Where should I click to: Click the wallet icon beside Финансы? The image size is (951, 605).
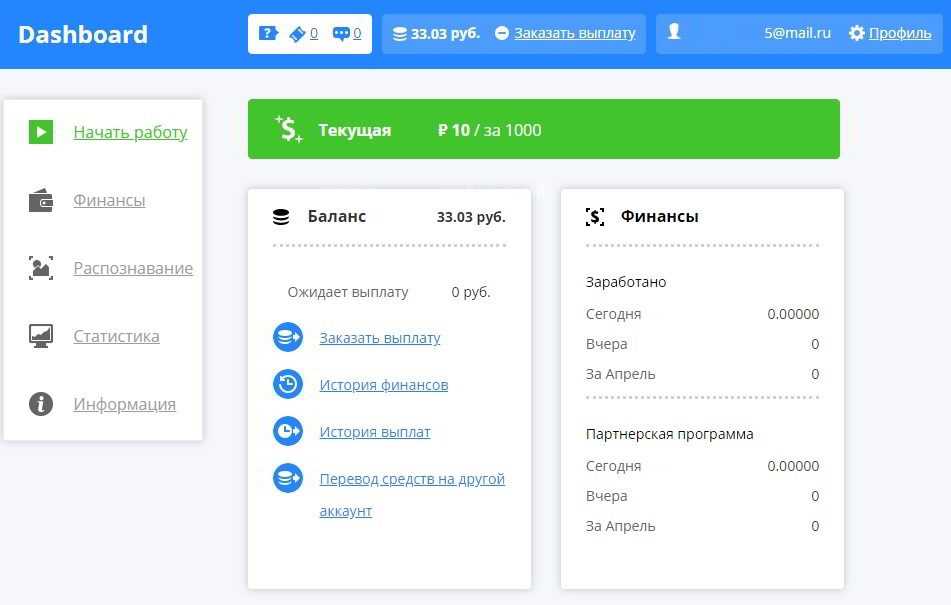tap(41, 201)
